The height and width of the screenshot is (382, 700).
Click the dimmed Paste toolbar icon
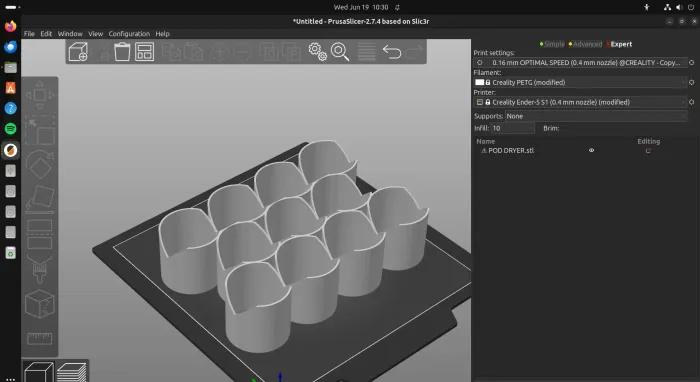194,52
